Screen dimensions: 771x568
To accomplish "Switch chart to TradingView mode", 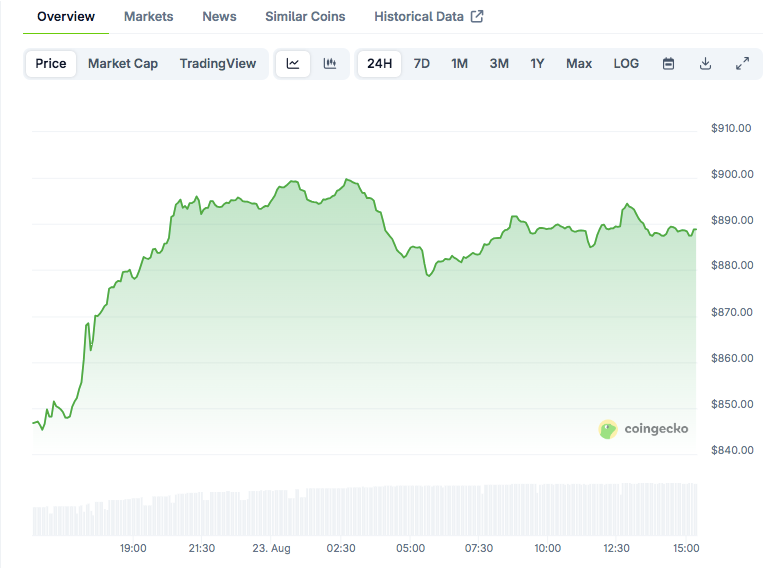I will (x=218, y=63).
